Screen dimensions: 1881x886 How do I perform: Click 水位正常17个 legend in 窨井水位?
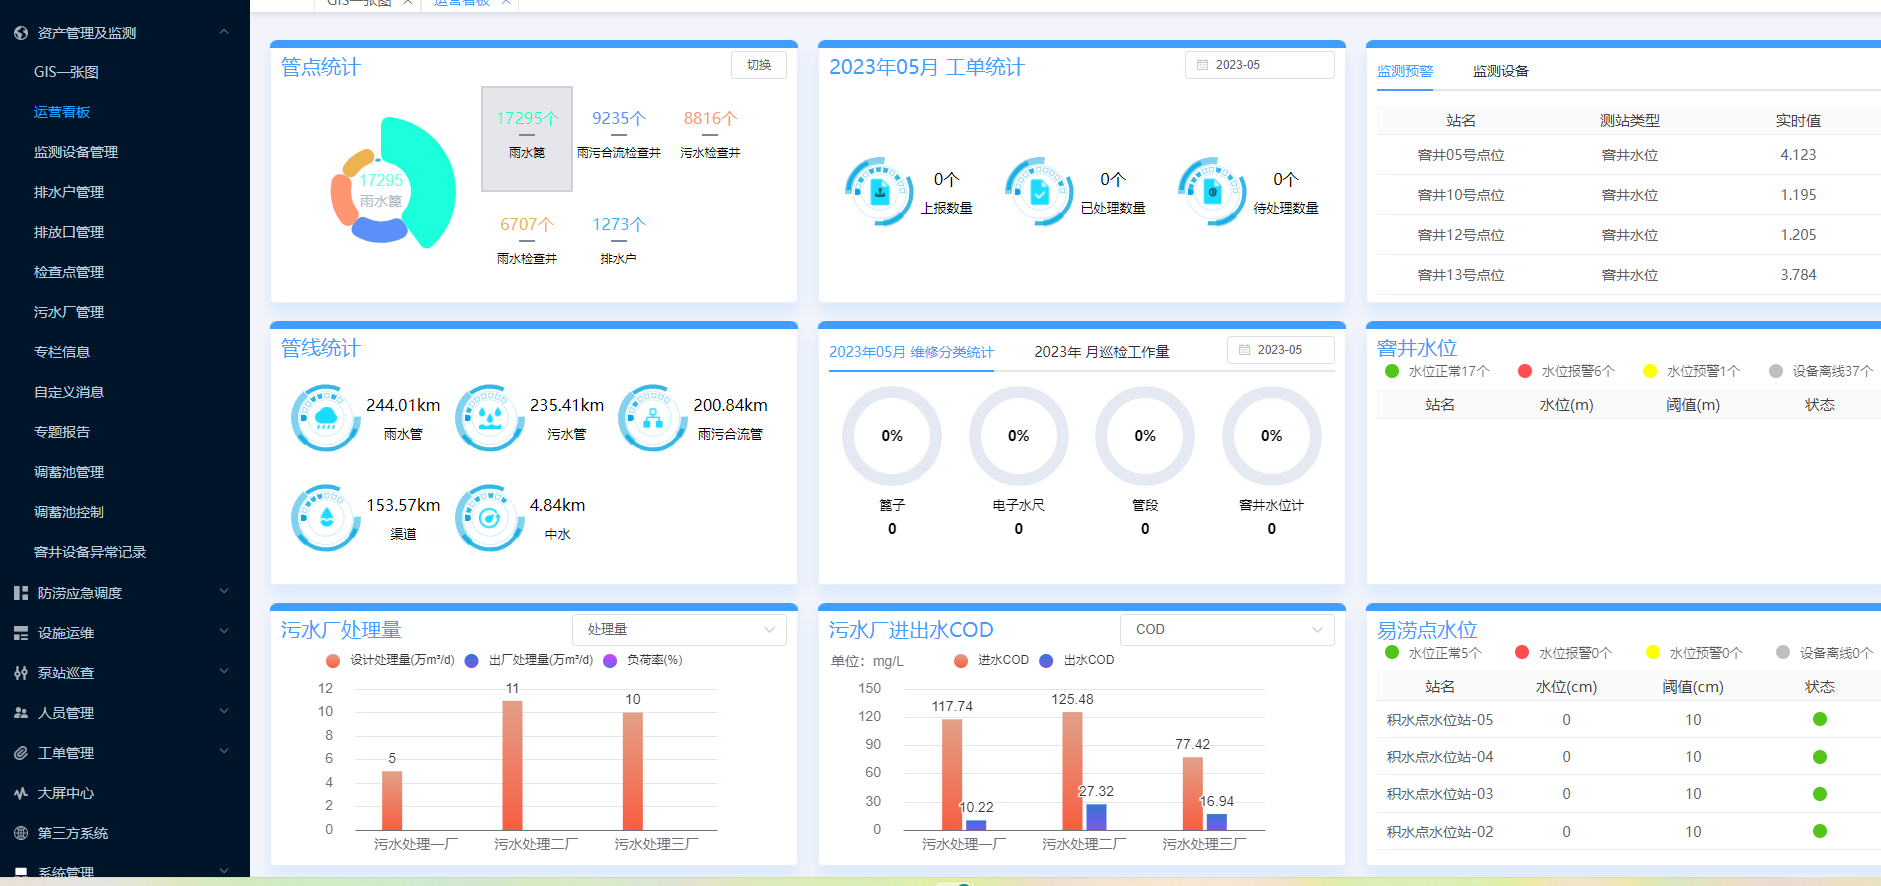pos(1437,371)
